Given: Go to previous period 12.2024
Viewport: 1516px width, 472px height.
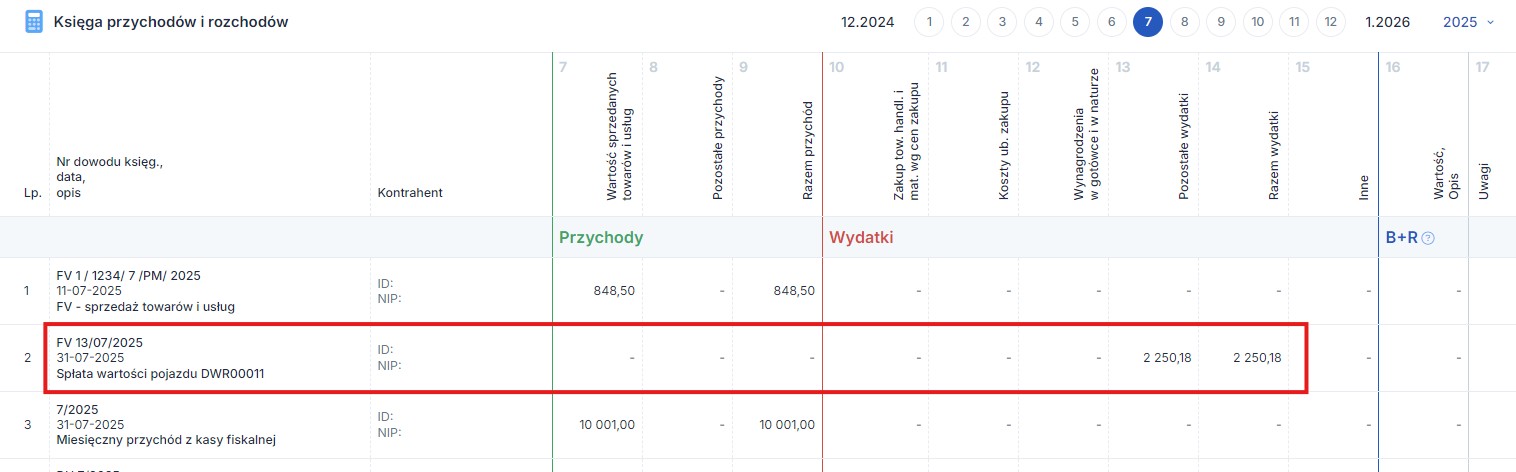Looking at the screenshot, I should tap(863, 22).
